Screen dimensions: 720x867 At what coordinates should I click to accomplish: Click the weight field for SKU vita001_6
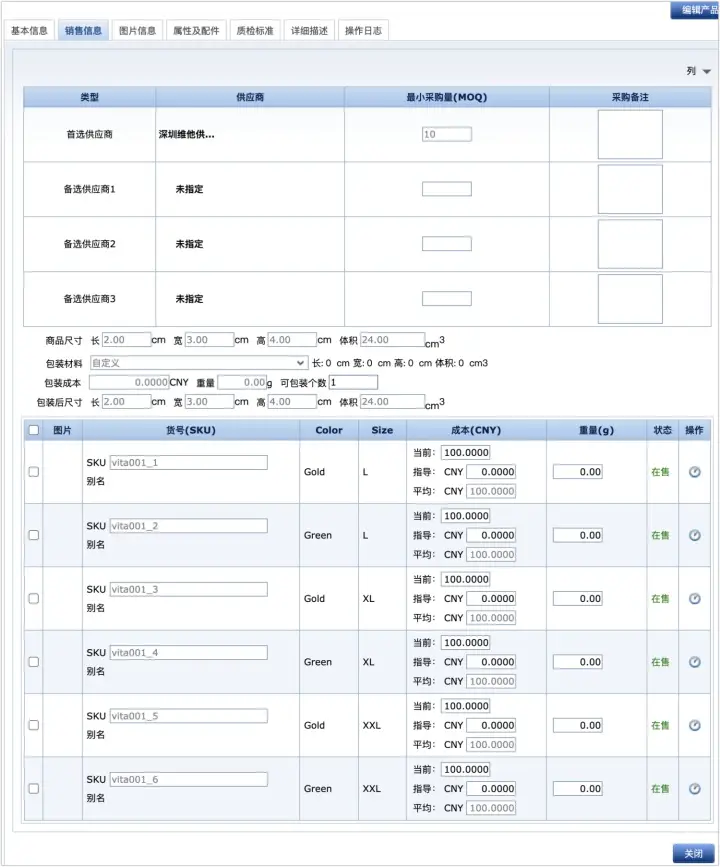(x=577, y=789)
